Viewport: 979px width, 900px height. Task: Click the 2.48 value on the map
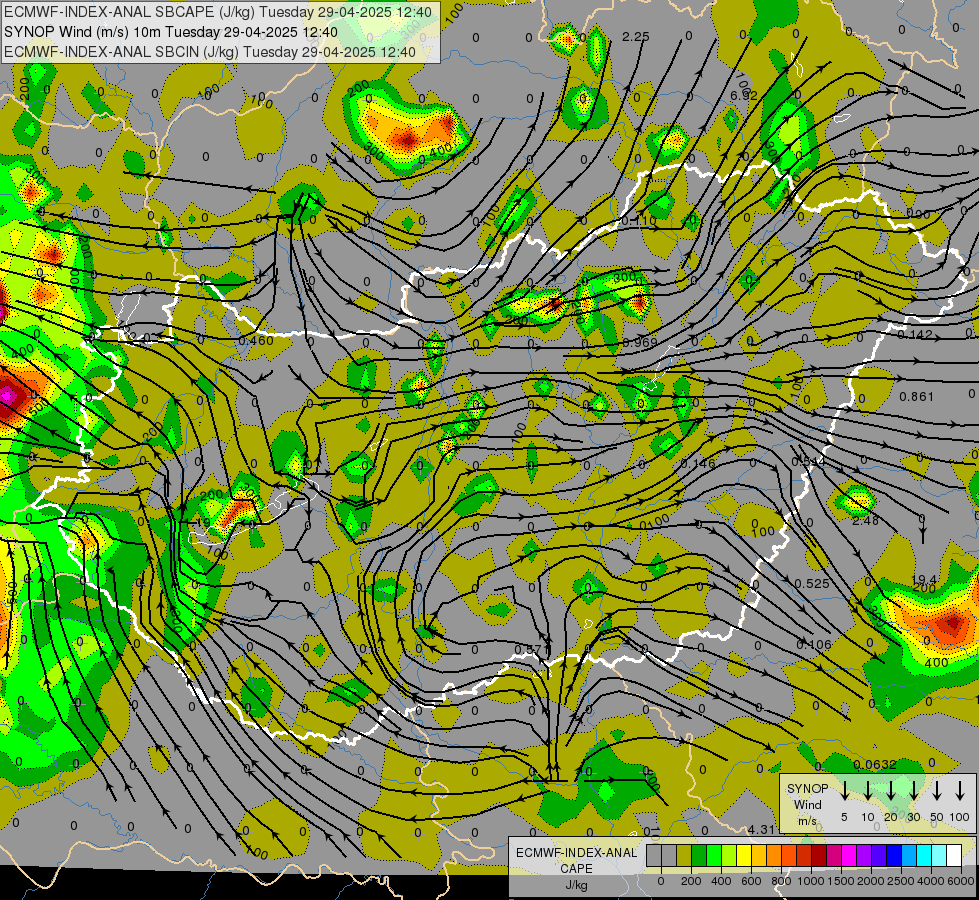(865, 520)
